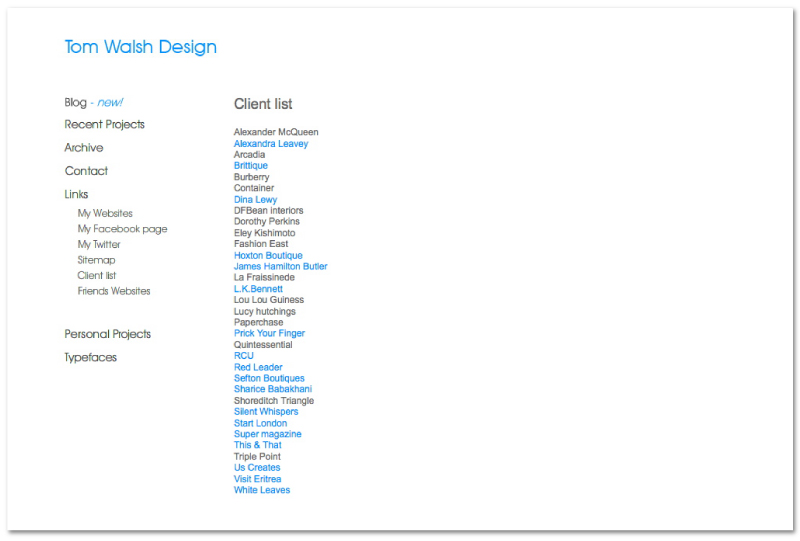800x541 pixels.
Task: Go to Recent Projects
Action: click(105, 125)
